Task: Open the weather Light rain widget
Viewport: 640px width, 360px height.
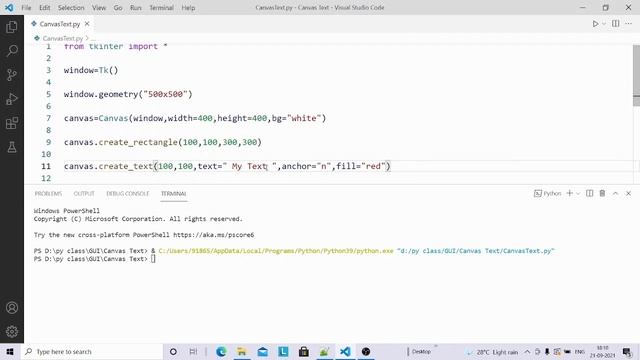Action: tap(493, 352)
